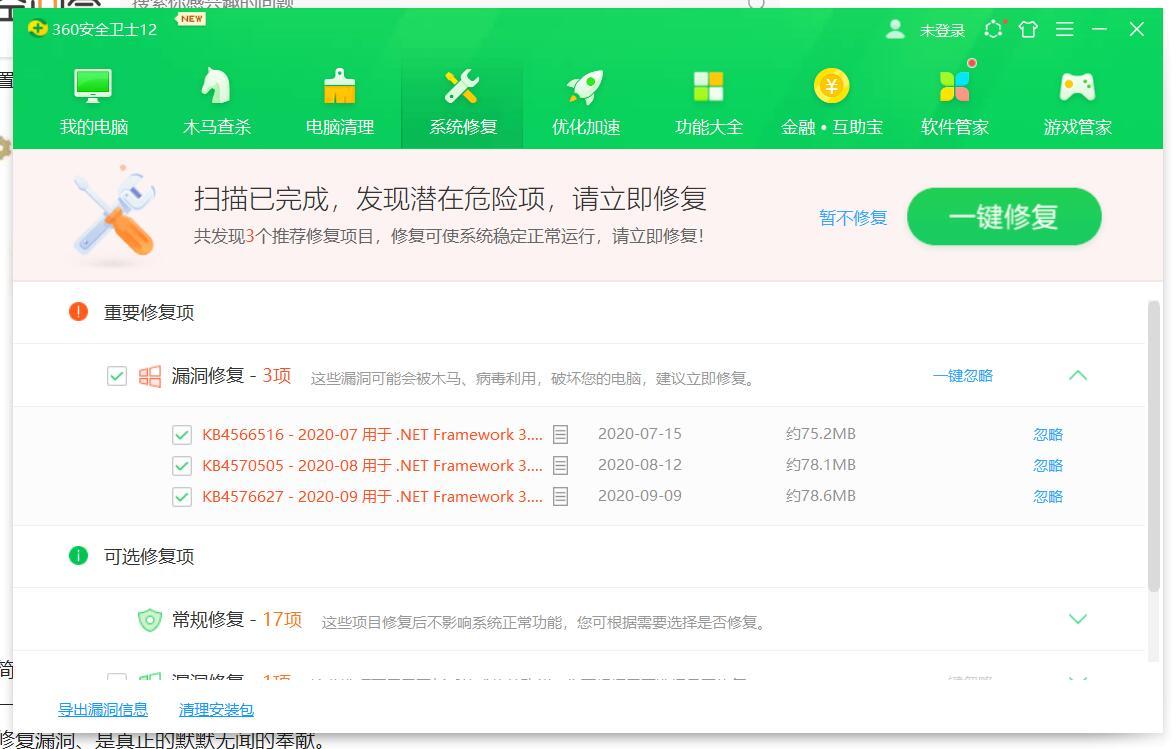Viewport: 1176px width, 749px height.
Task: Click 一键修复 button
Action: tap(1004, 217)
